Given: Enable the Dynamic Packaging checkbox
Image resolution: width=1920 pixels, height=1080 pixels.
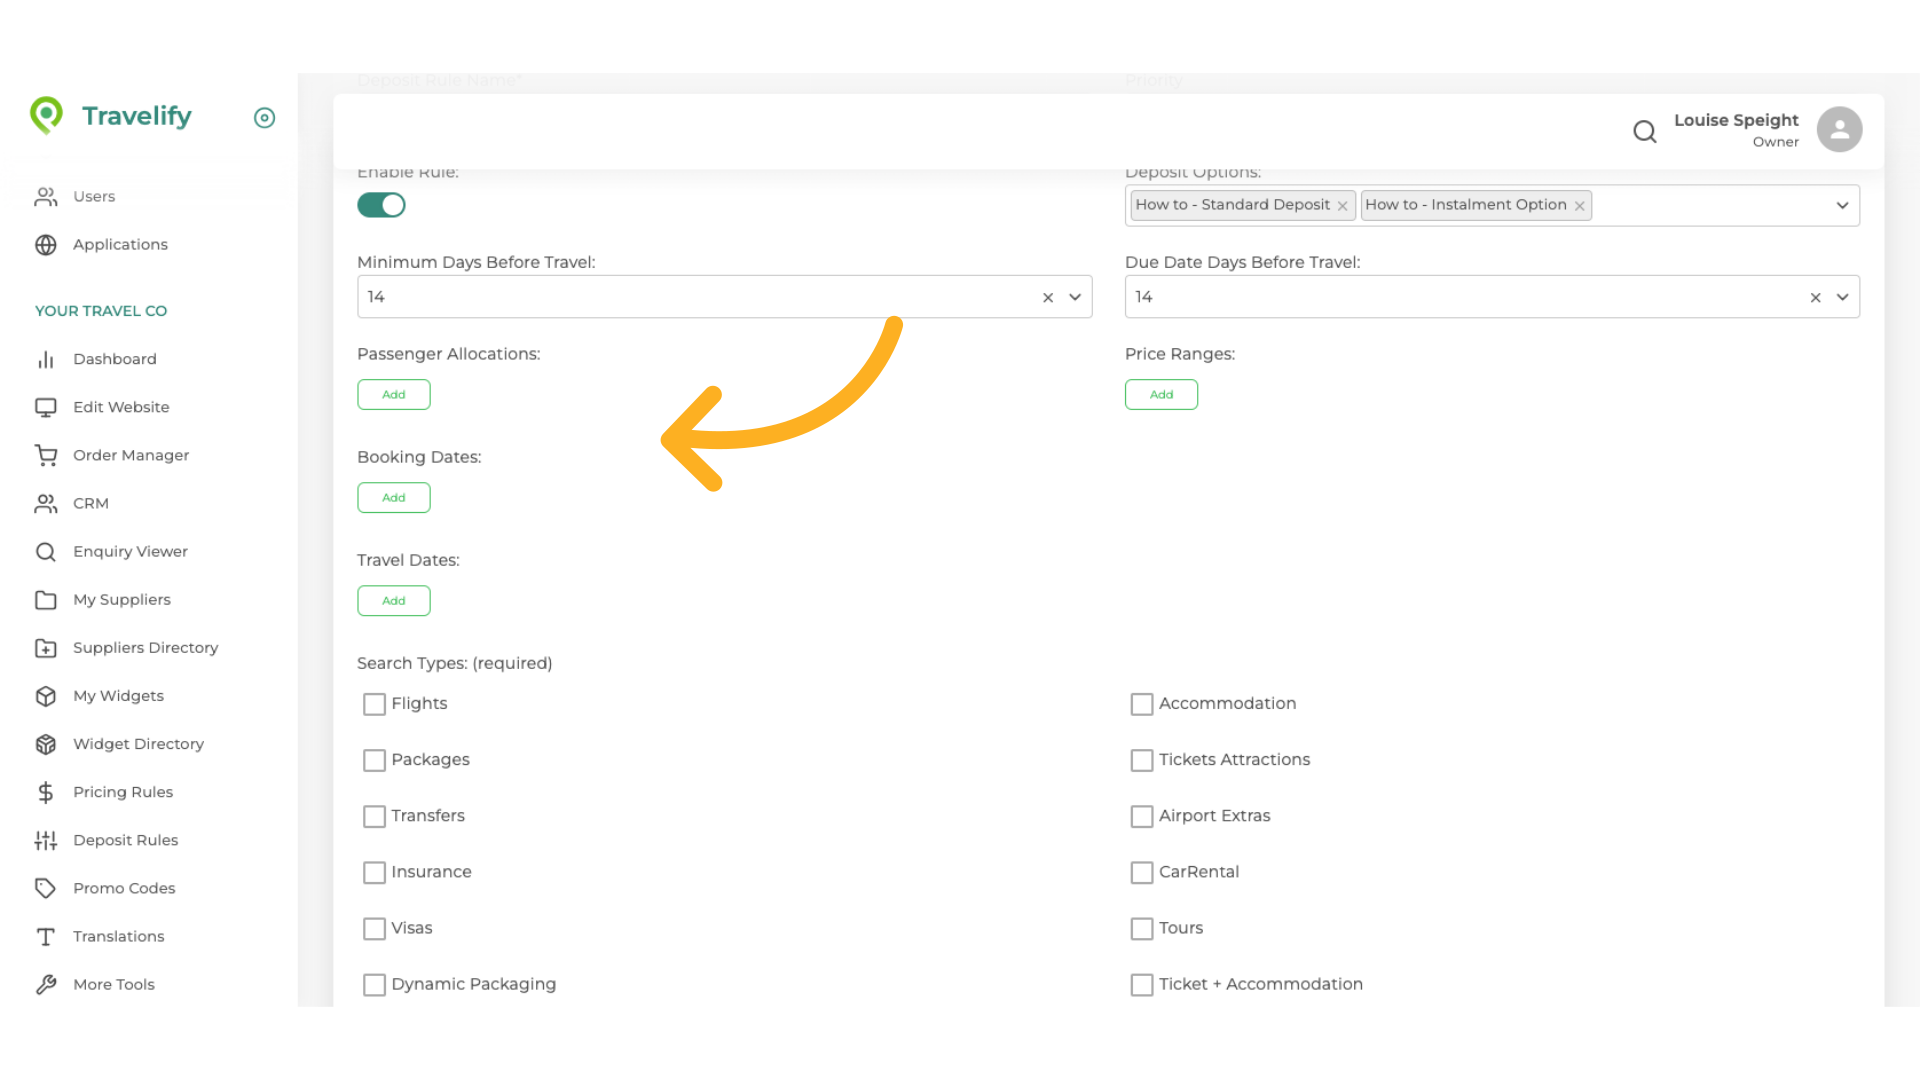Looking at the screenshot, I should 374,985.
